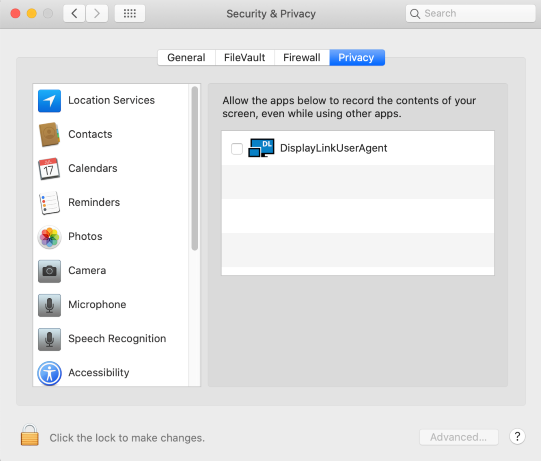Enable the DisplayLinkUserAgent screen recording checkbox
The height and width of the screenshot is (461, 541).
(x=237, y=149)
